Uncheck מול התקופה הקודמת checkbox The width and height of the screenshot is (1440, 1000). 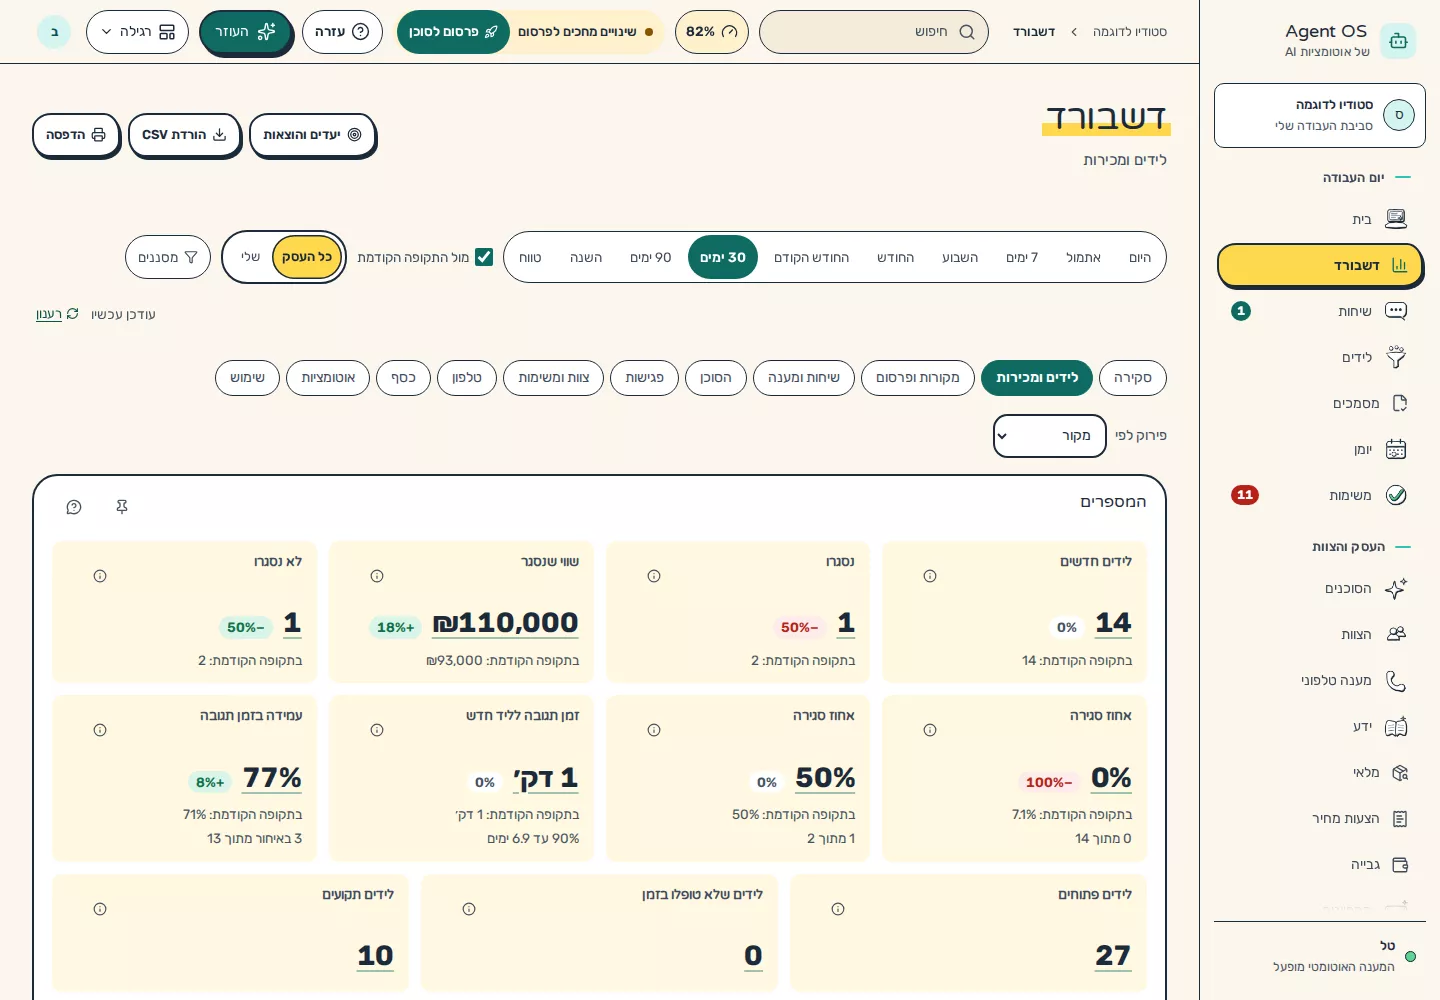point(484,257)
